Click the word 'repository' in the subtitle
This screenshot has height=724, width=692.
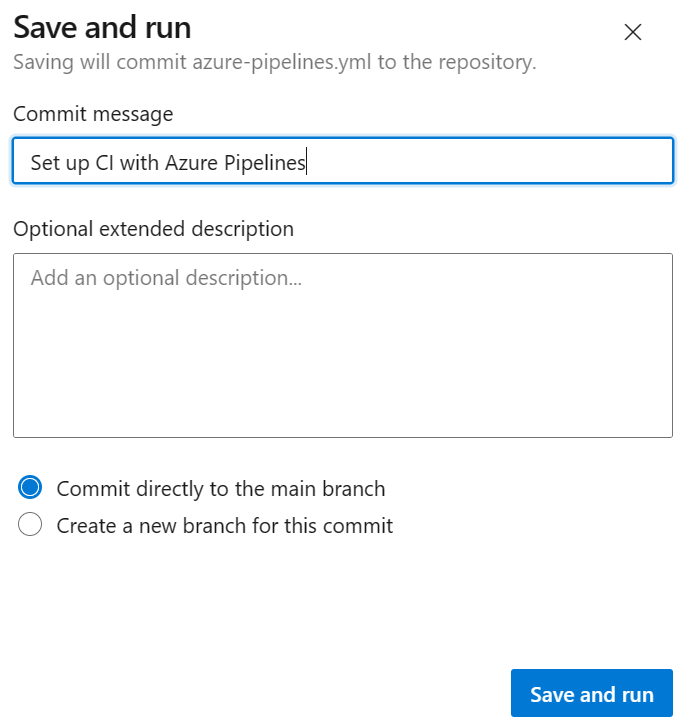coord(487,62)
